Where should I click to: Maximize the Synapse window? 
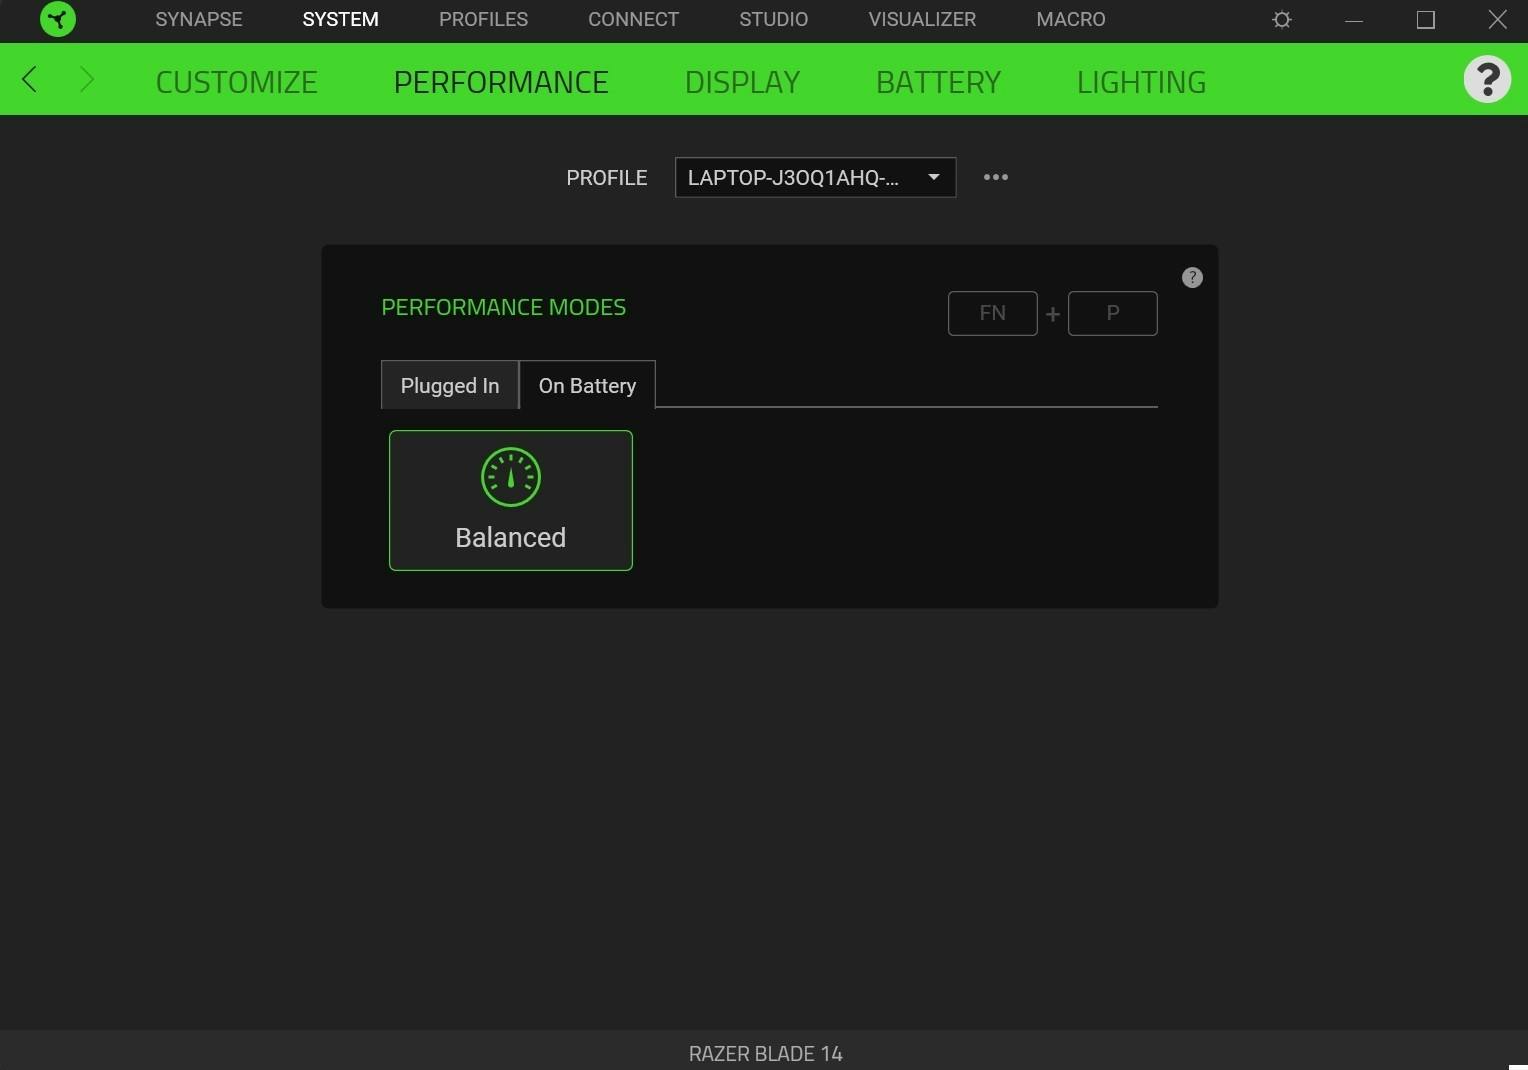pyautogui.click(x=1426, y=20)
